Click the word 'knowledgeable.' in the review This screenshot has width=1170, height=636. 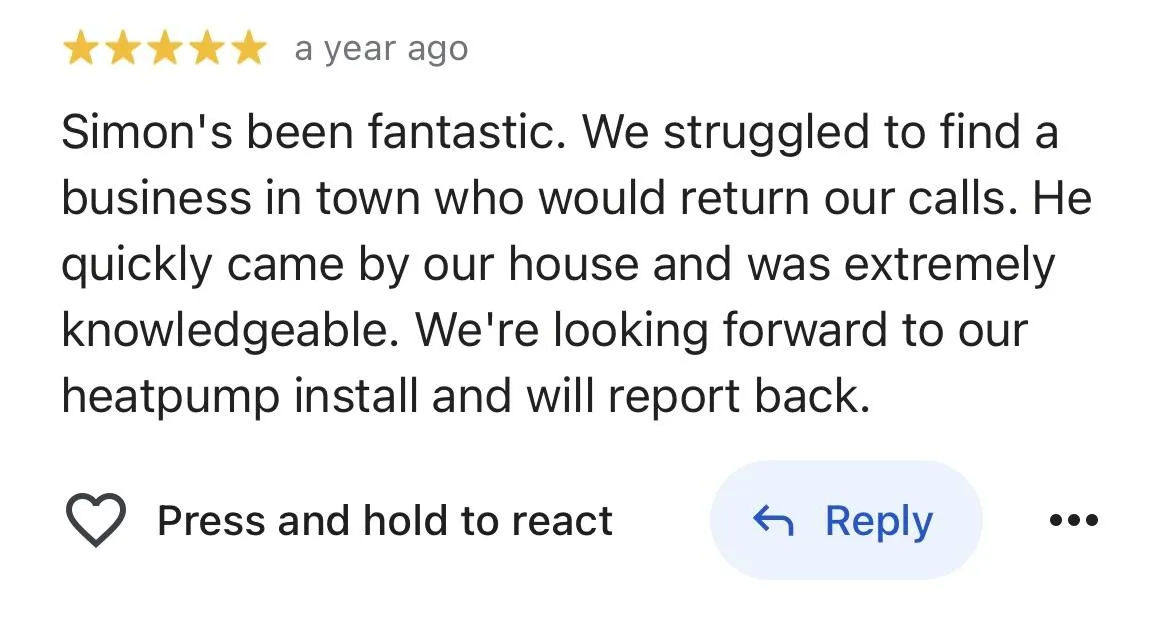[x=231, y=331]
